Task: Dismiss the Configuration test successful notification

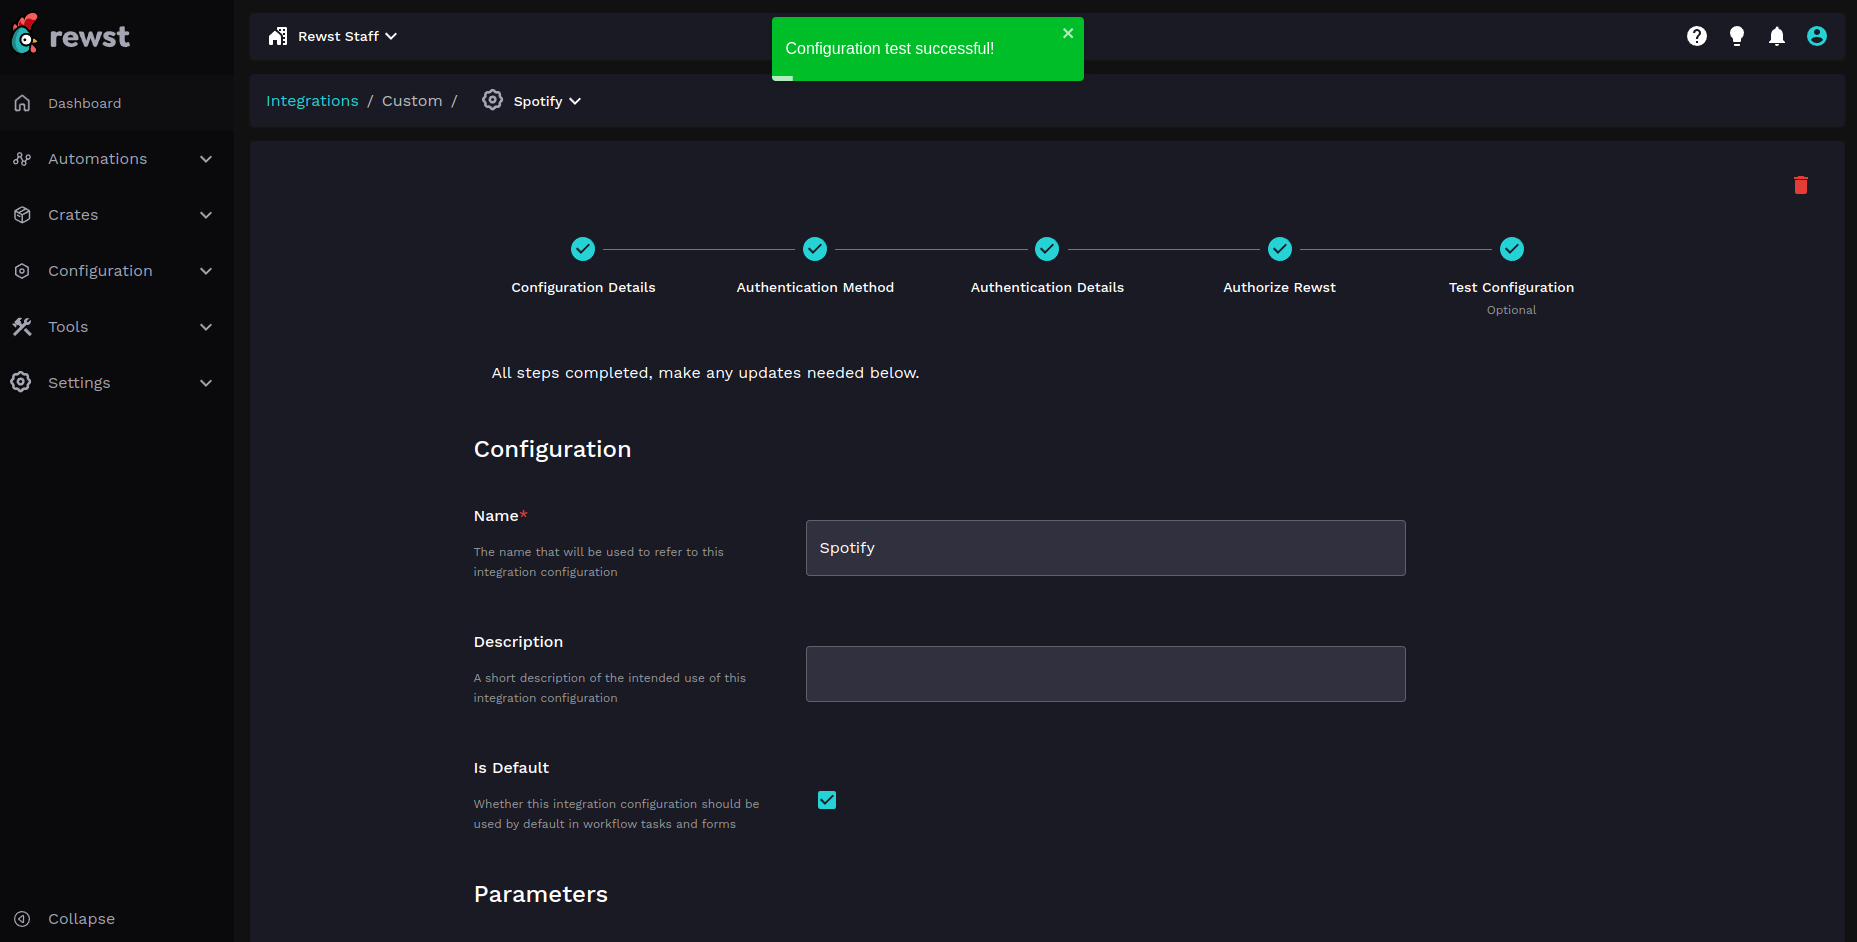Action: click(1067, 33)
